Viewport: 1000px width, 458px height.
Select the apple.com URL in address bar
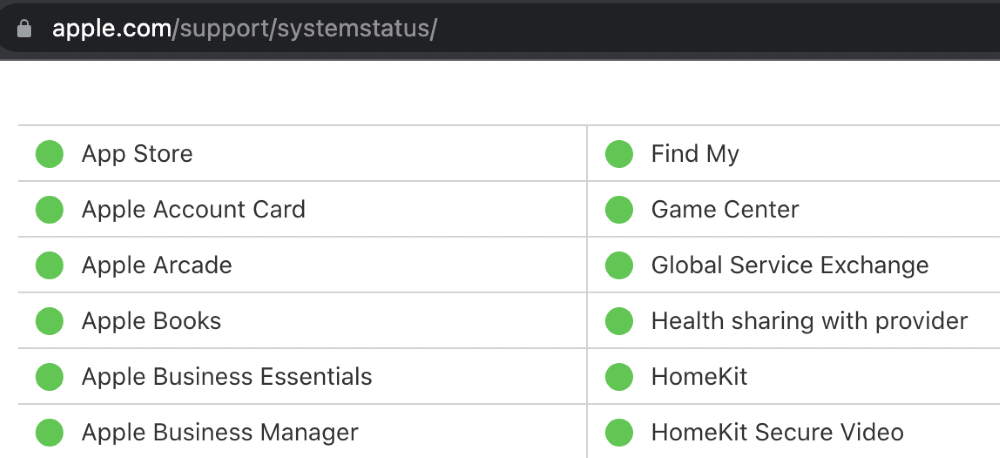[x=244, y=28]
